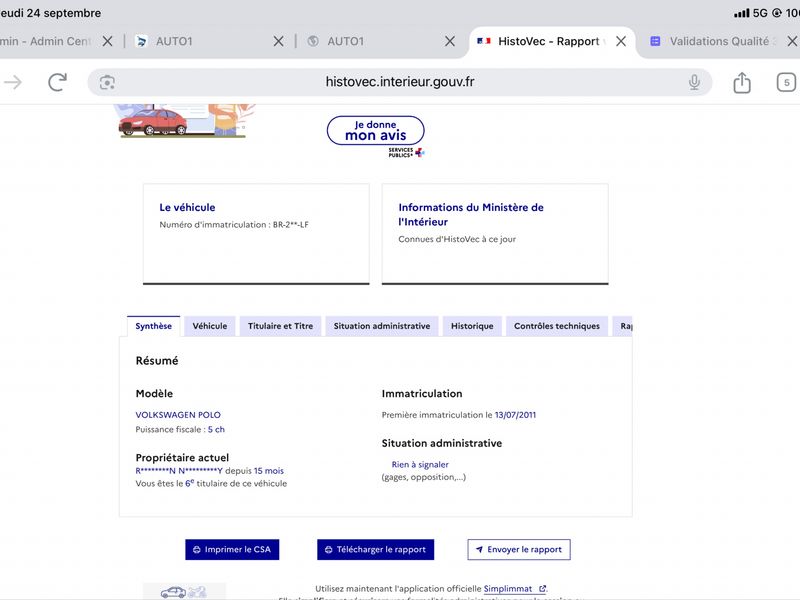Open the Véhicule report tab
This screenshot has width=800, height=600.
click(210, 326)
